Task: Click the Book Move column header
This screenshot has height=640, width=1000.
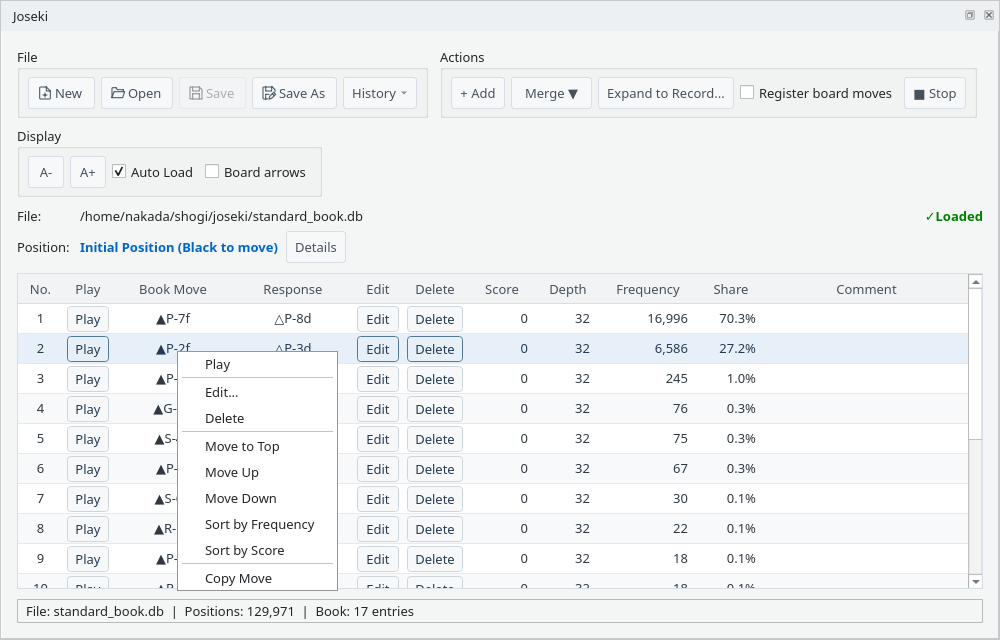Action: (x=173, y=289)
